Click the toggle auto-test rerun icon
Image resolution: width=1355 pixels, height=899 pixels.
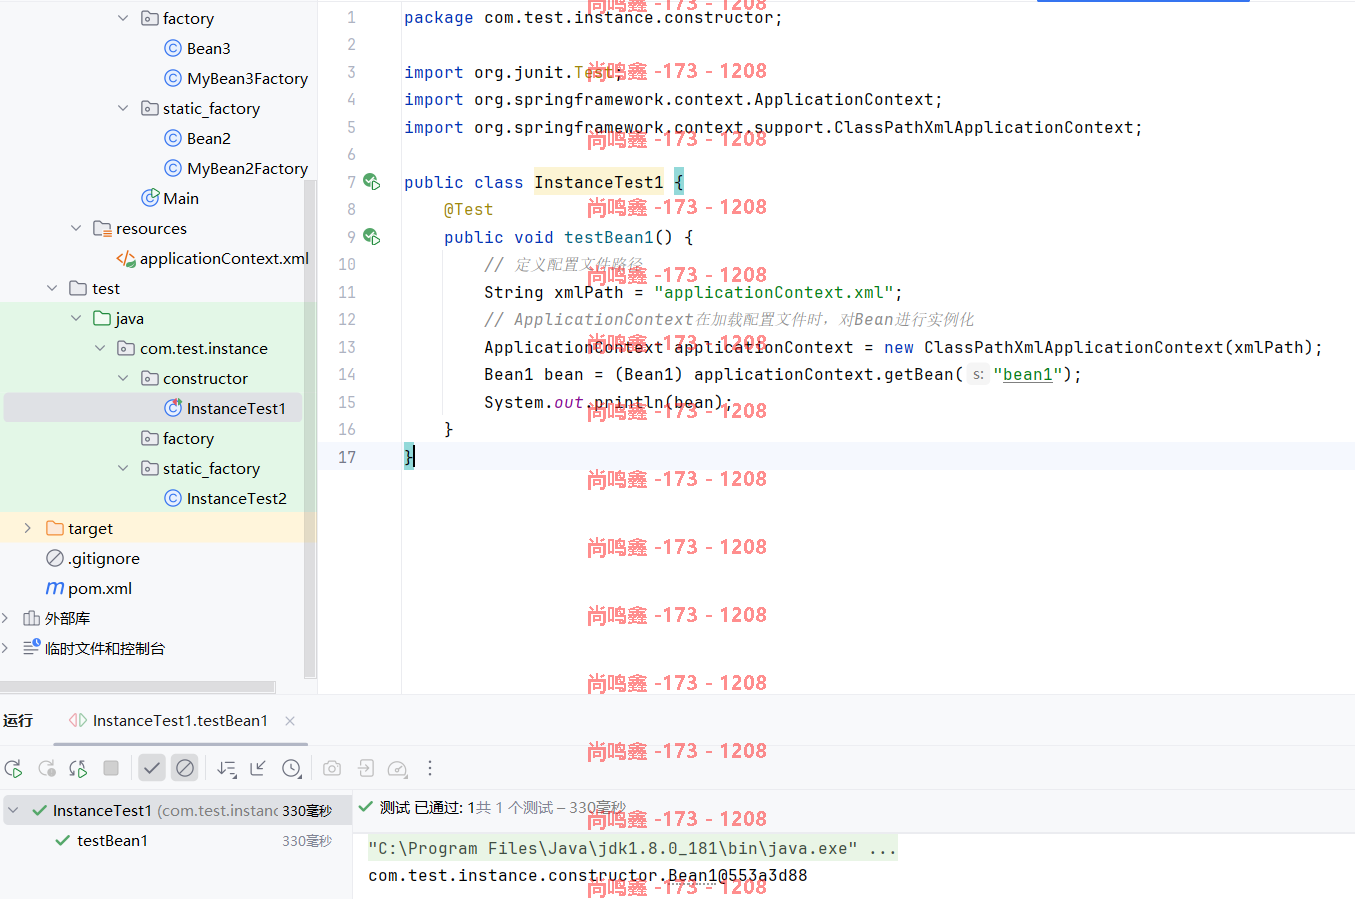pyautogui.click(x=78, y=768)
